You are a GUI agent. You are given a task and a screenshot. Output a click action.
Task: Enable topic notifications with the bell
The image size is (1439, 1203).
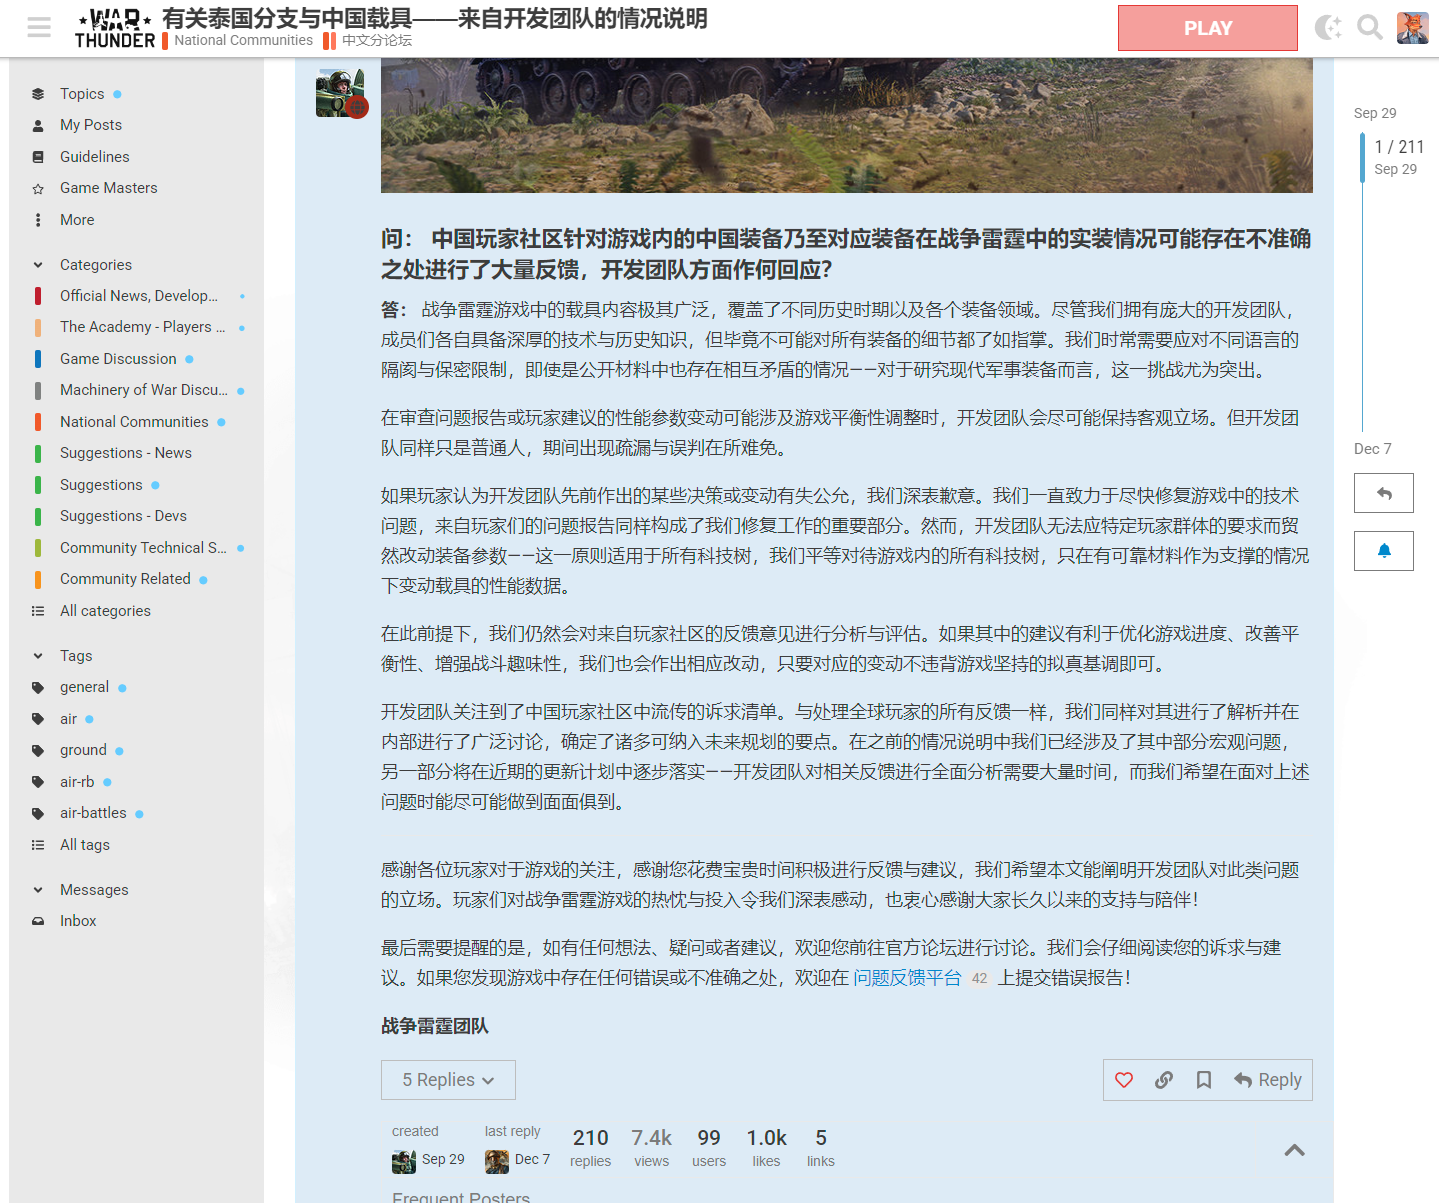coord(1384,550)
